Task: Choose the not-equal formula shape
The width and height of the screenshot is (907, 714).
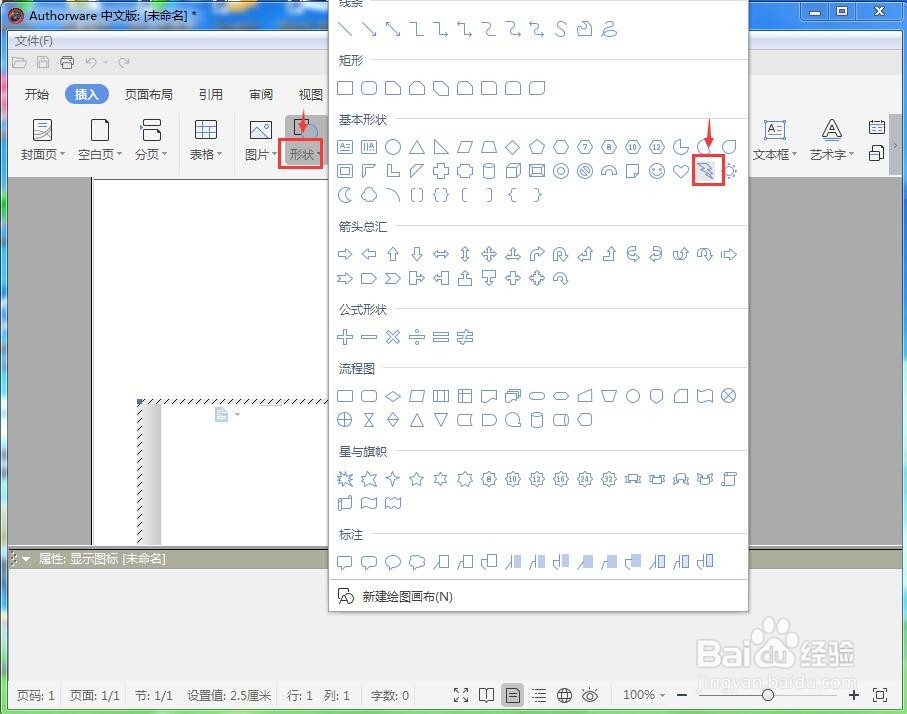Action: pyautogui.click(x=464, y=337)
